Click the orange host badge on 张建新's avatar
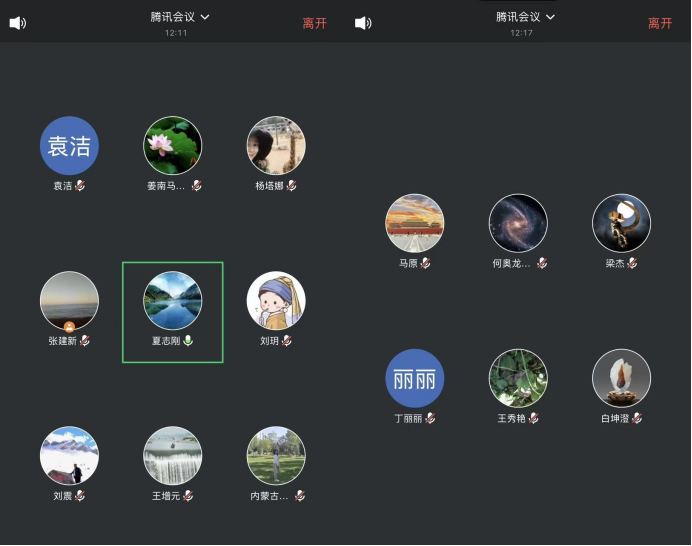The image size is (692, 546). pyautogui.click(x=69, y=327)
